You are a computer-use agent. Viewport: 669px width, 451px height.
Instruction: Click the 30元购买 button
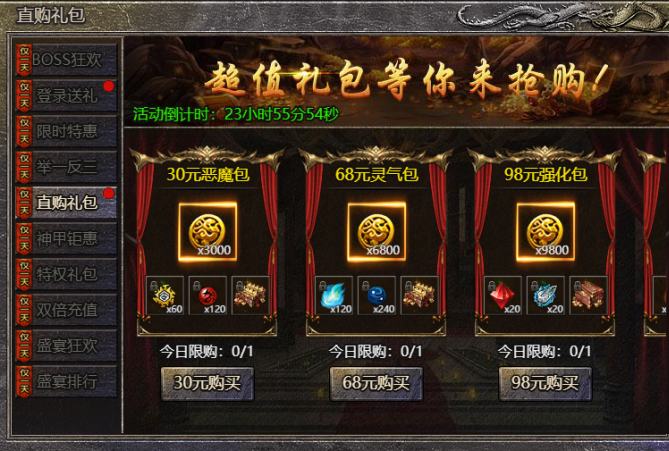click(x=207, y=383)
